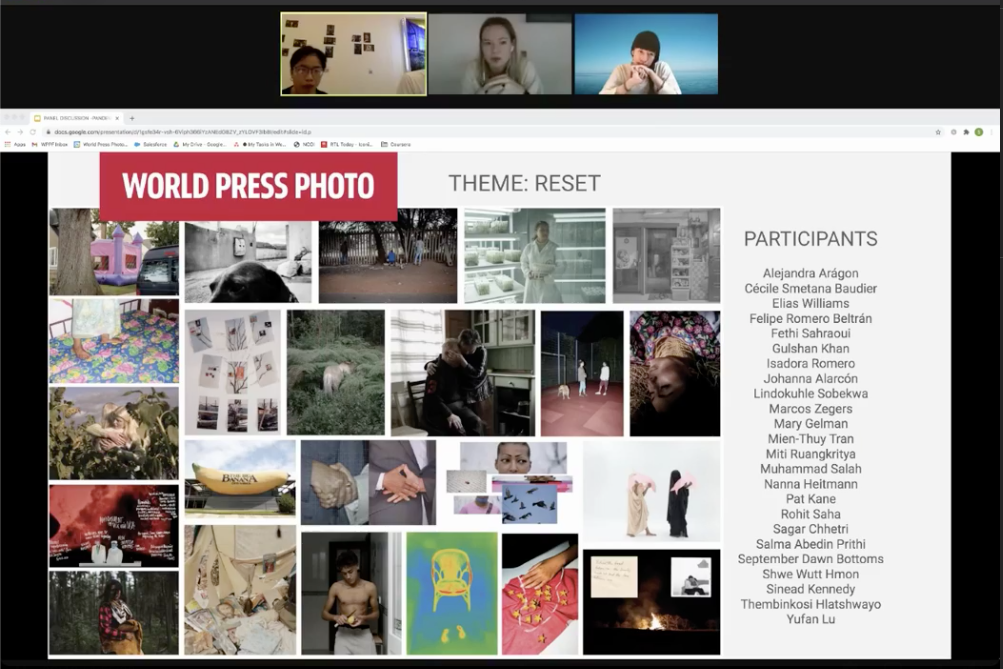Click the name Johanna Alarcón
Image resolution: width=1003 pixels, height=669 pixels.
810,379
